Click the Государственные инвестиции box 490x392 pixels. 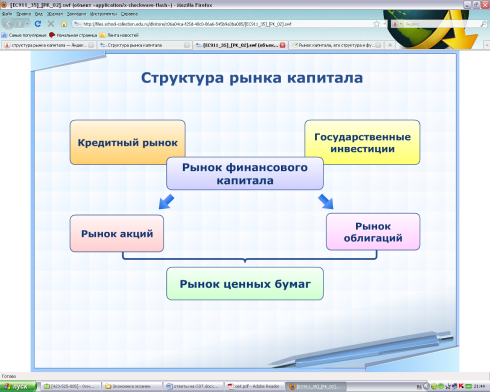coord(362,142)
